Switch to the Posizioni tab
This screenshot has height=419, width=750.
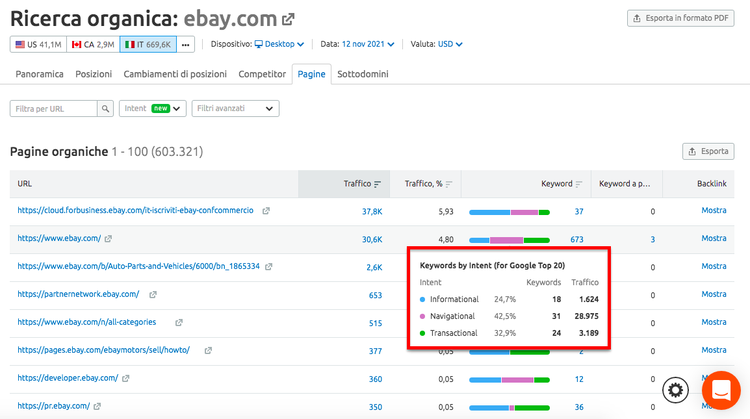(94, 74)
